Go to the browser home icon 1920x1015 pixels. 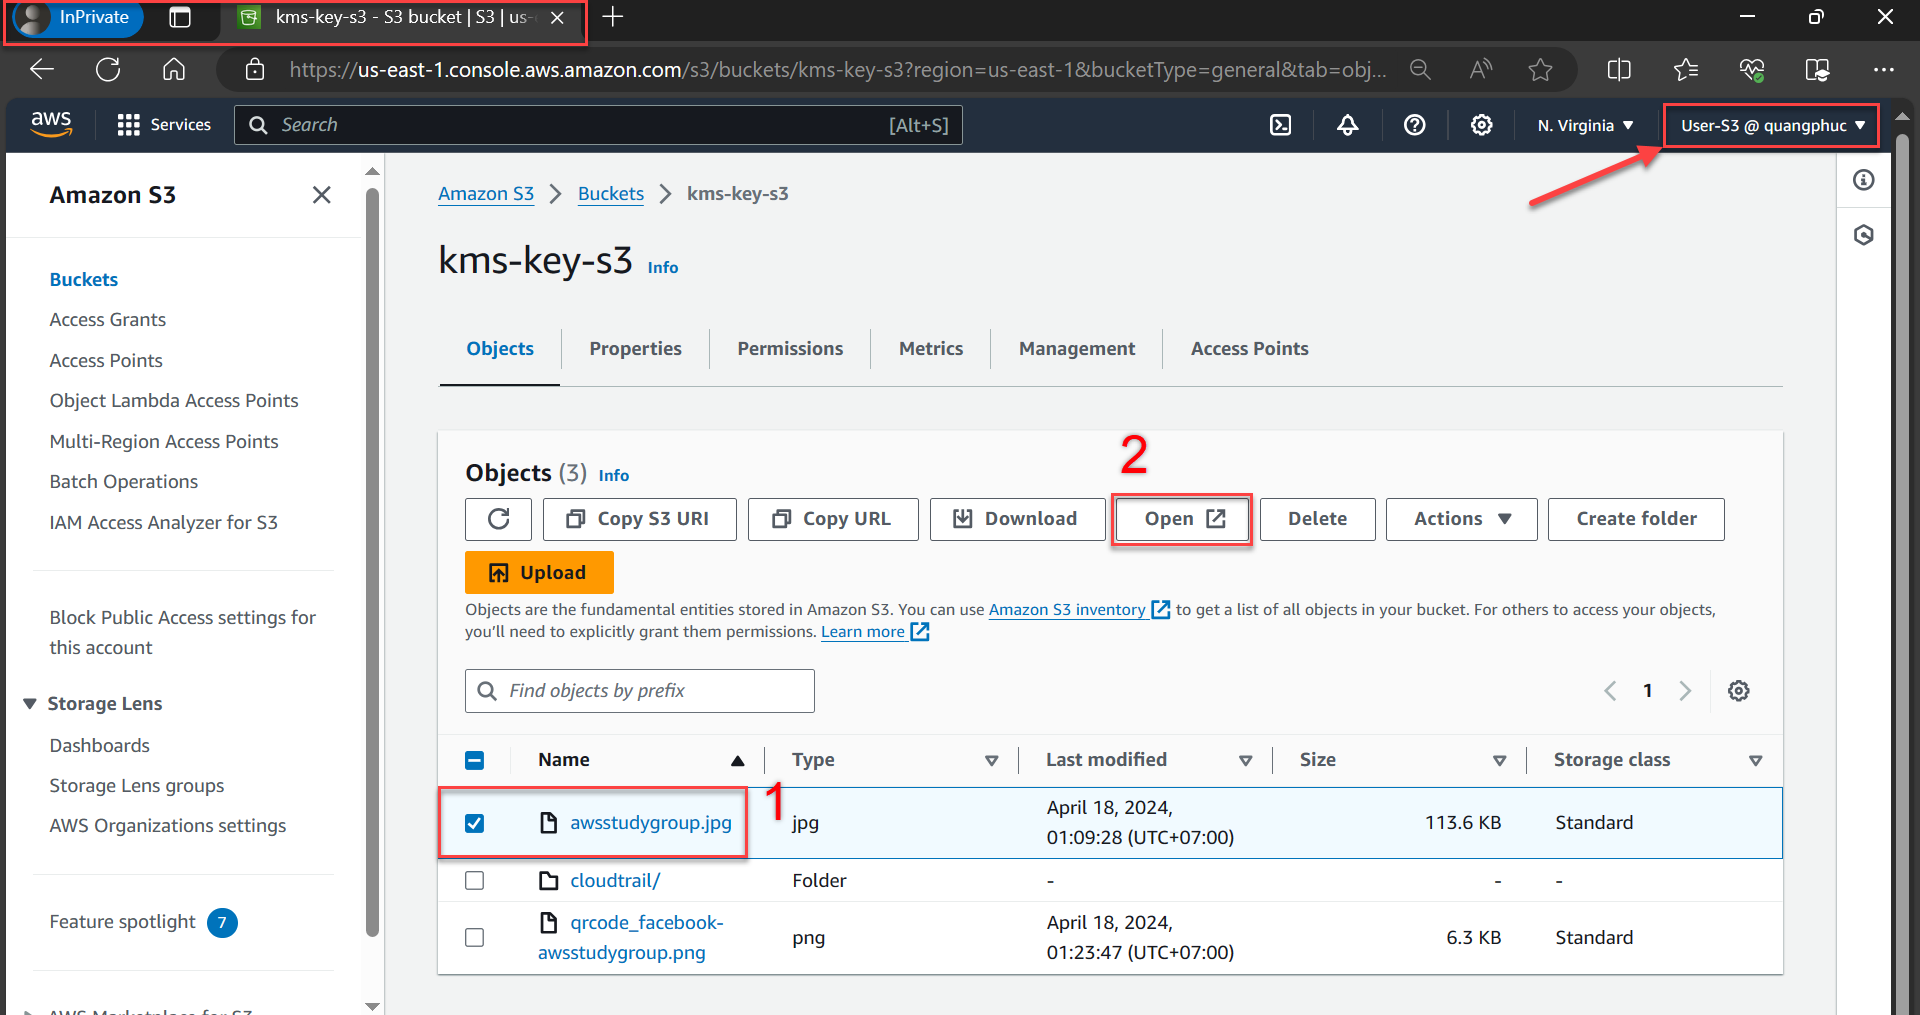[174, 69]
